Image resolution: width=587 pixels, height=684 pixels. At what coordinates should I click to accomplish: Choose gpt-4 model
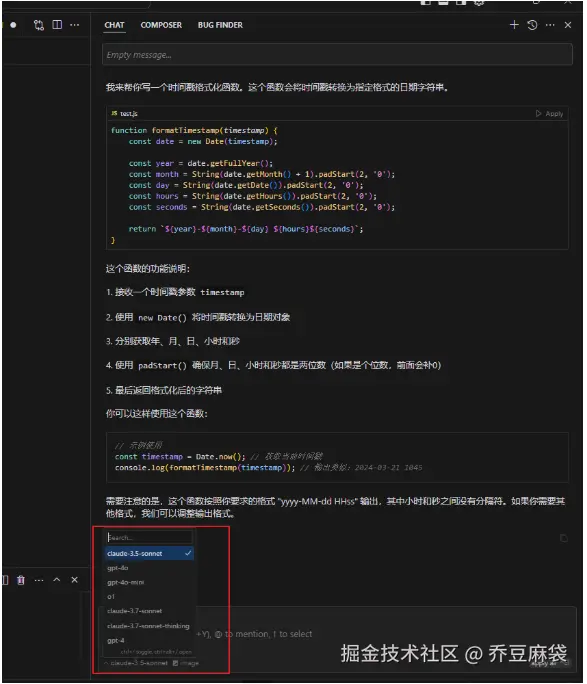point(116,640)
